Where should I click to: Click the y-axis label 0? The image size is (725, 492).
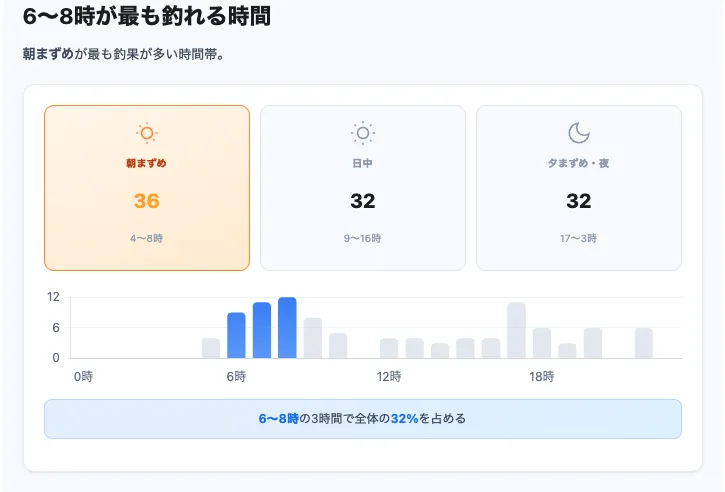(x=56, y=357)
